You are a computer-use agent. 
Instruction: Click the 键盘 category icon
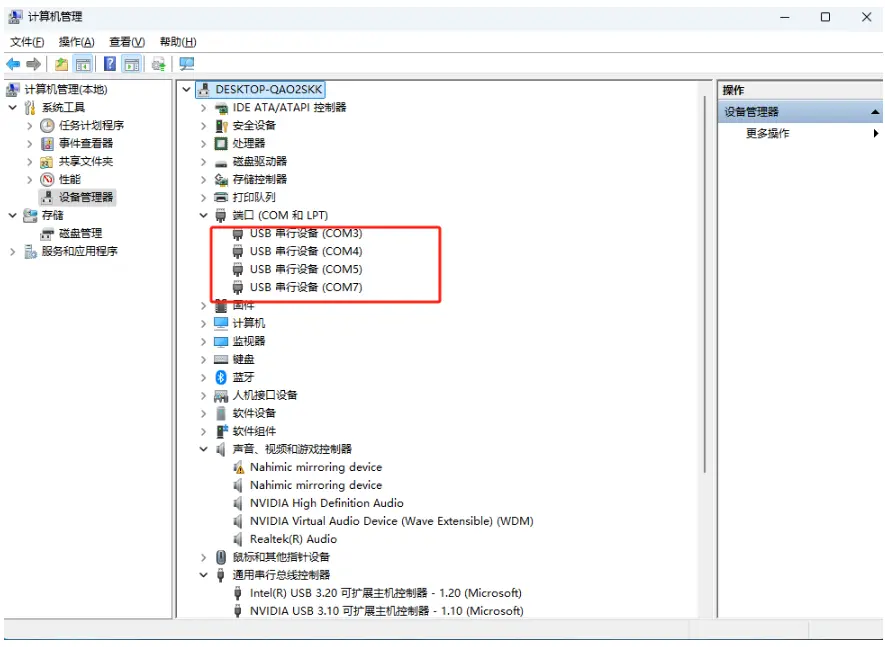coord(221,360)
